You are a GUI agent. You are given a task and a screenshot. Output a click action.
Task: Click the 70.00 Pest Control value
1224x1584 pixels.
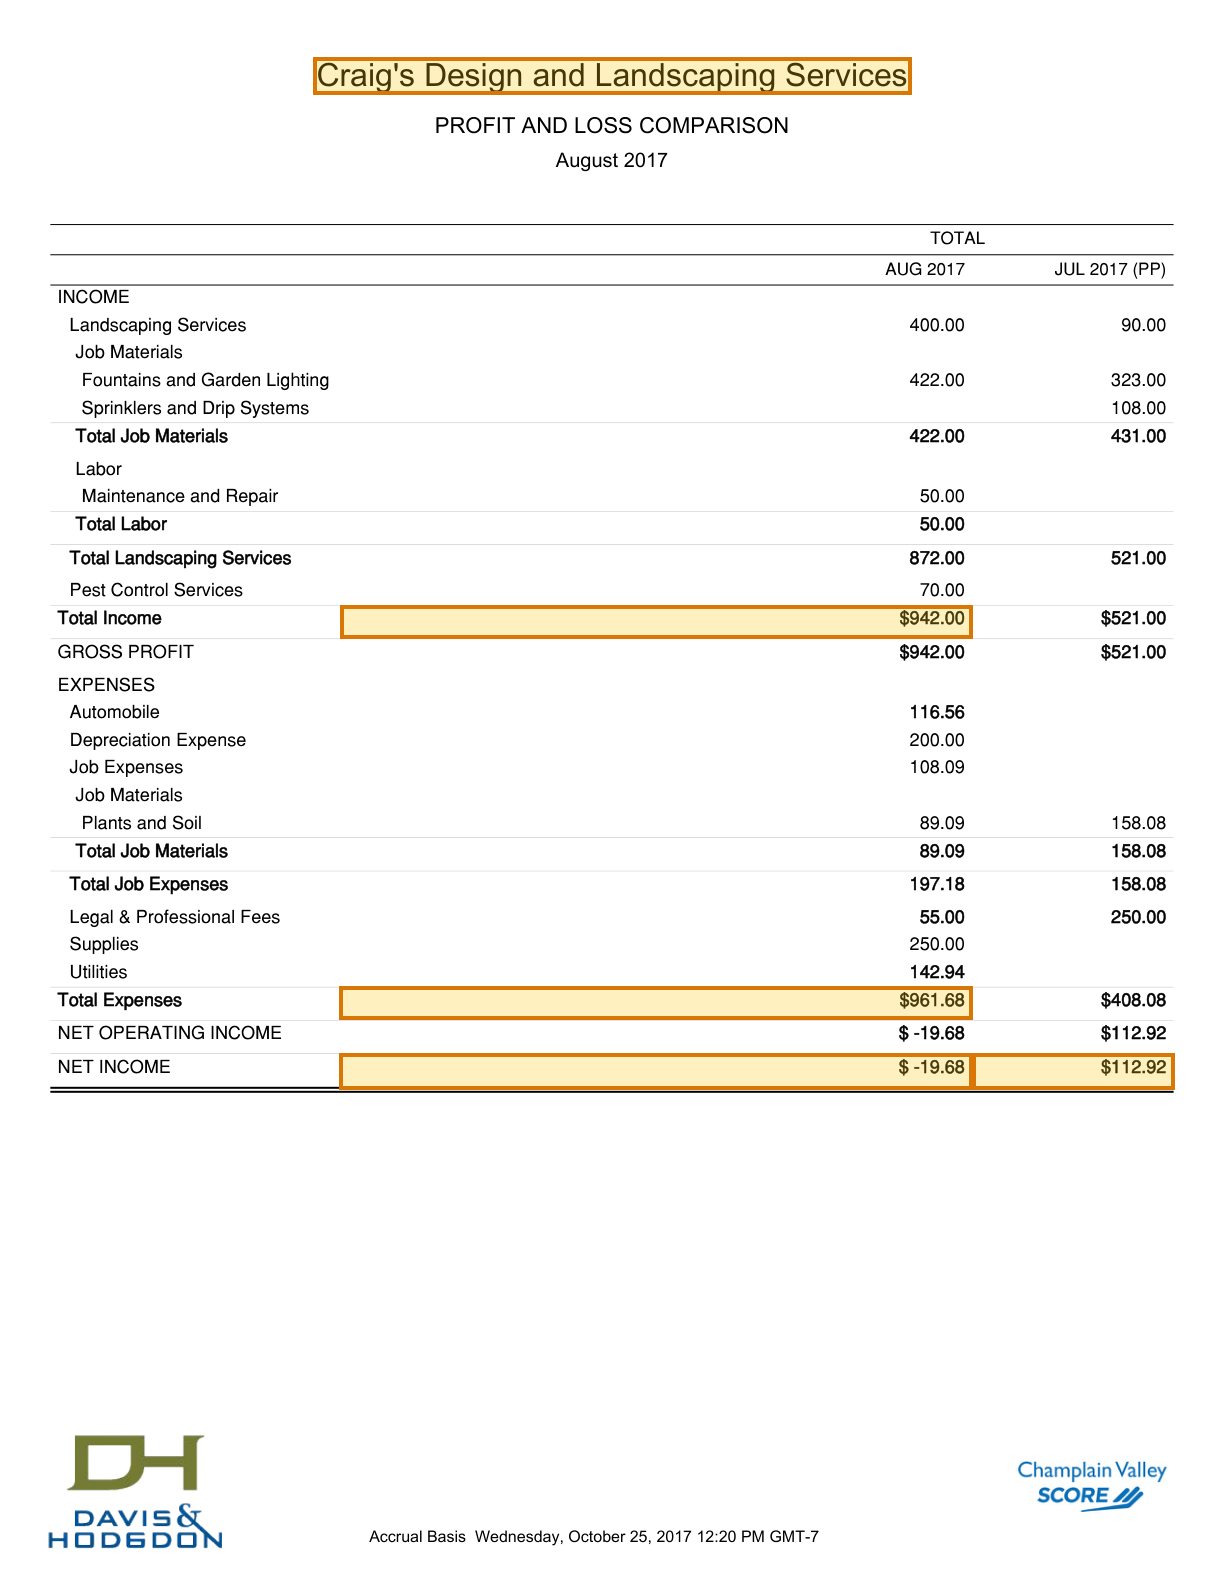pyautogui.click(x=942, y=590)
